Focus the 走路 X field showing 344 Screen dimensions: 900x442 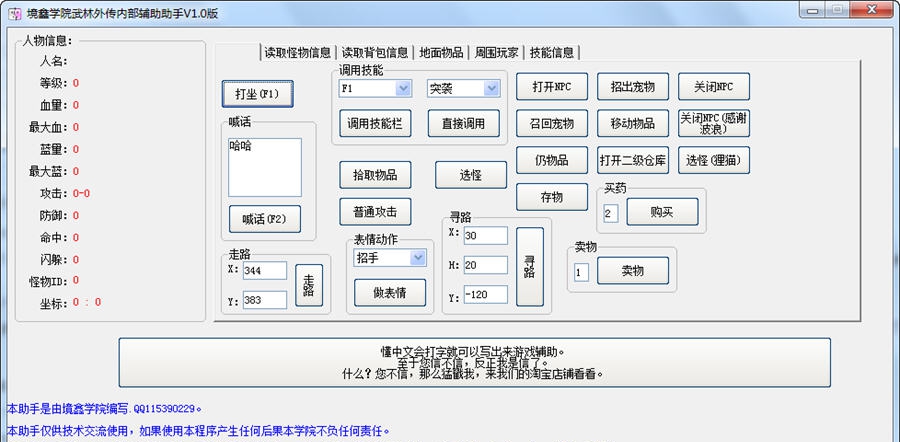tap(265, 270)
